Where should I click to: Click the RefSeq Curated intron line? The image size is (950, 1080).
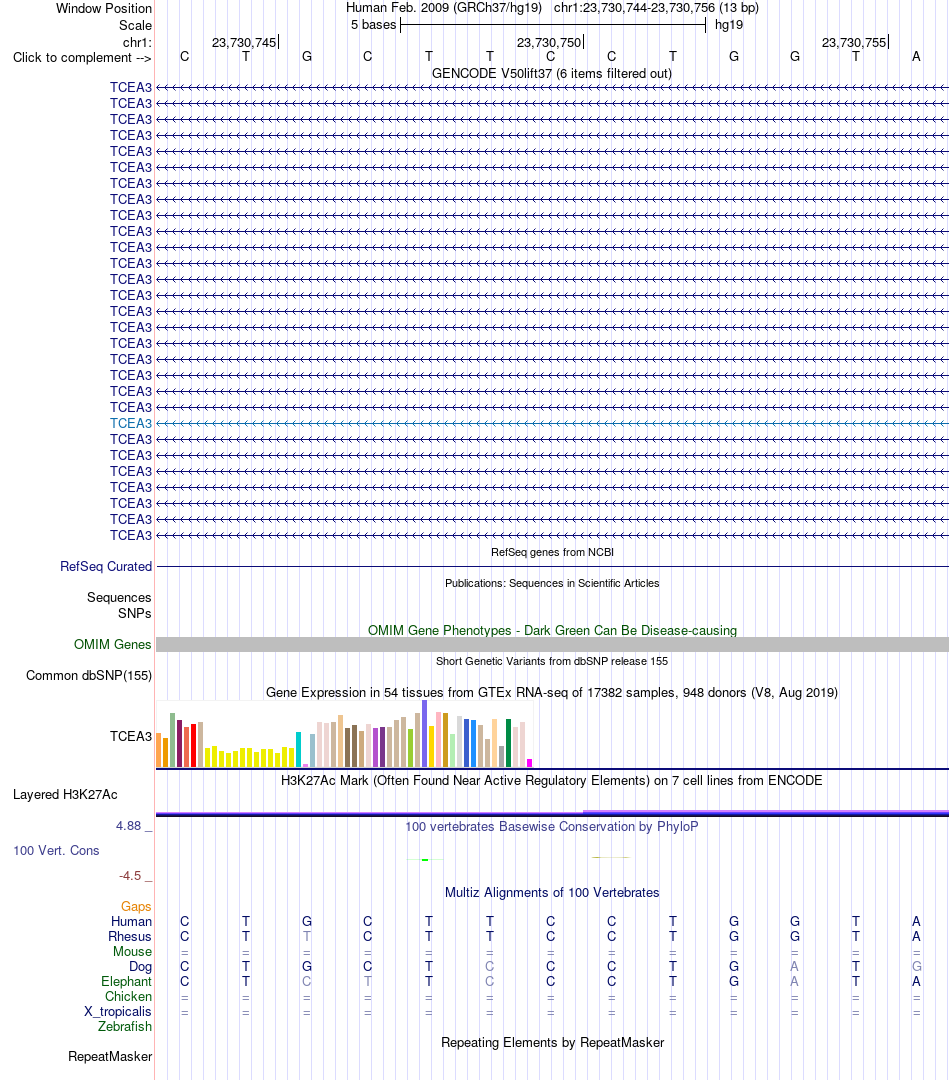pos(552,567)
